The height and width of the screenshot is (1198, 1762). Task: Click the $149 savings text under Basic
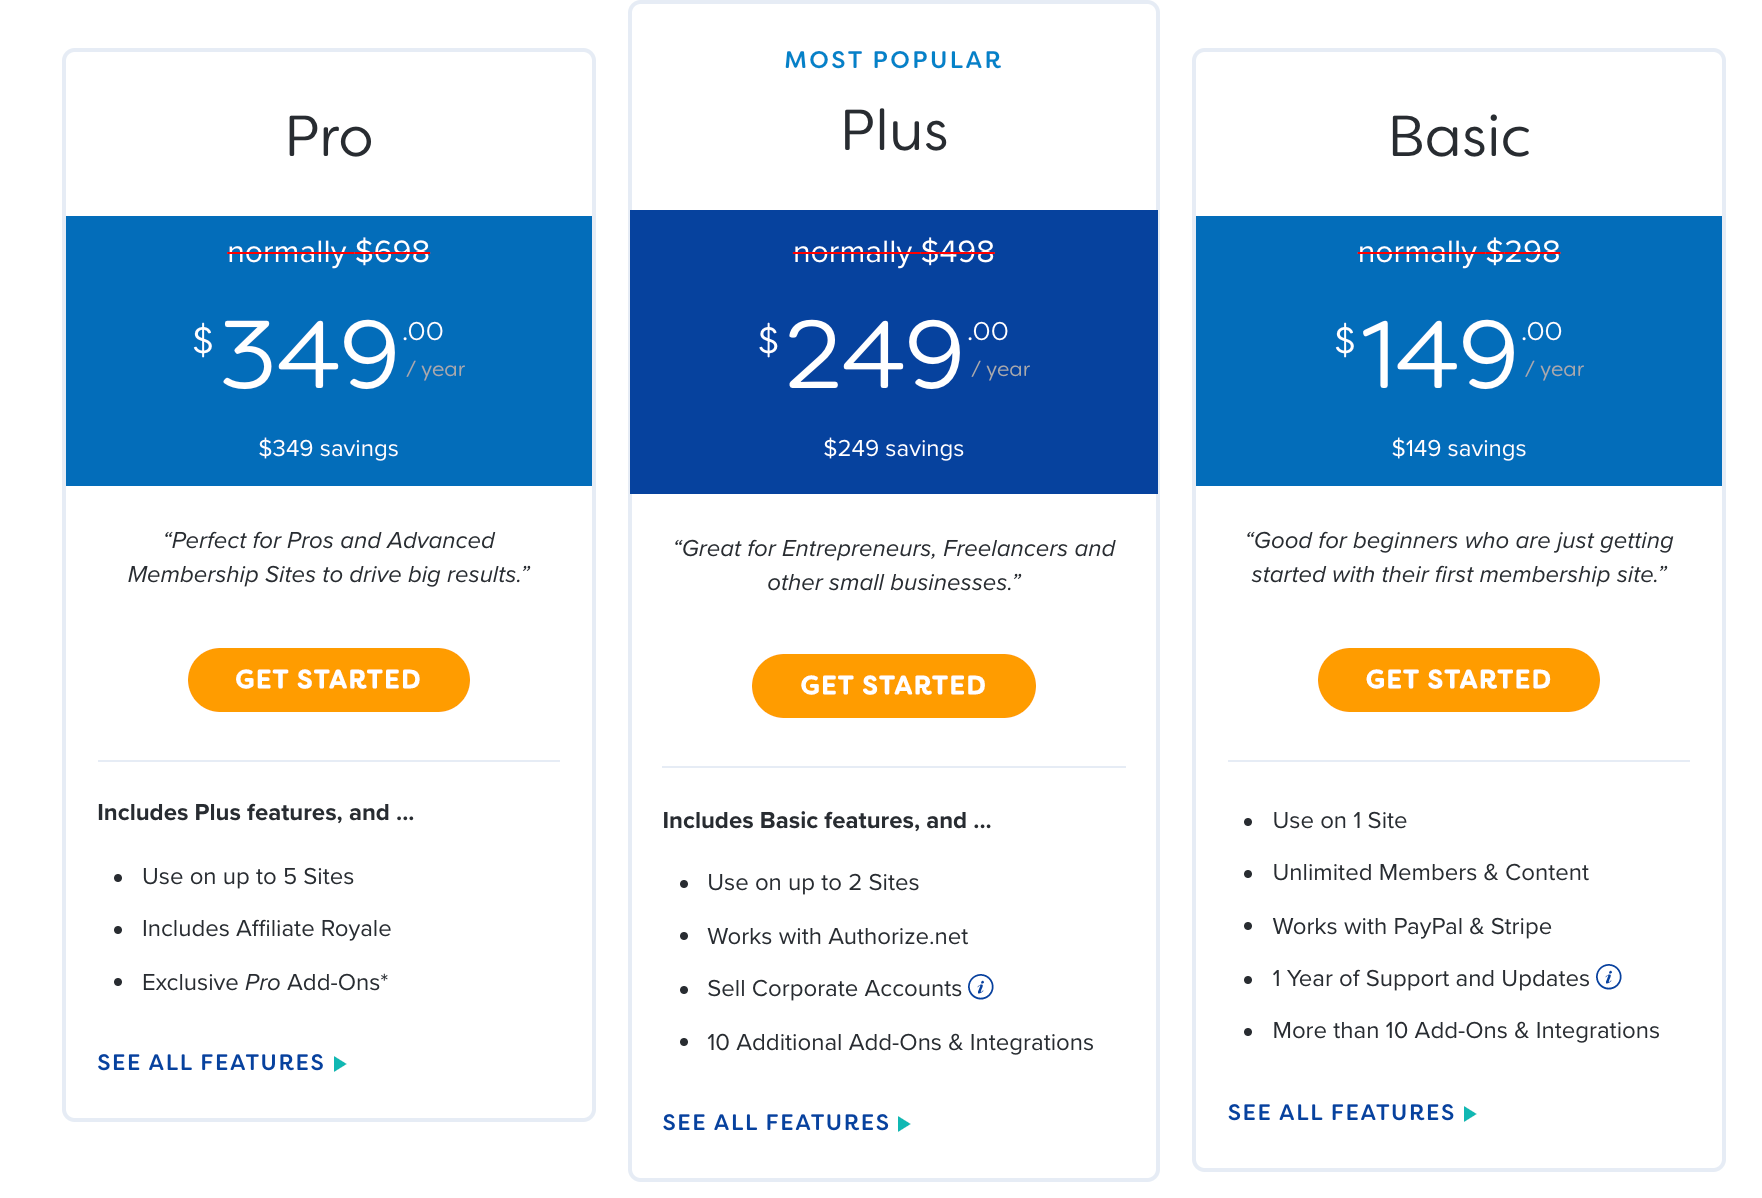click(1458, 448)
